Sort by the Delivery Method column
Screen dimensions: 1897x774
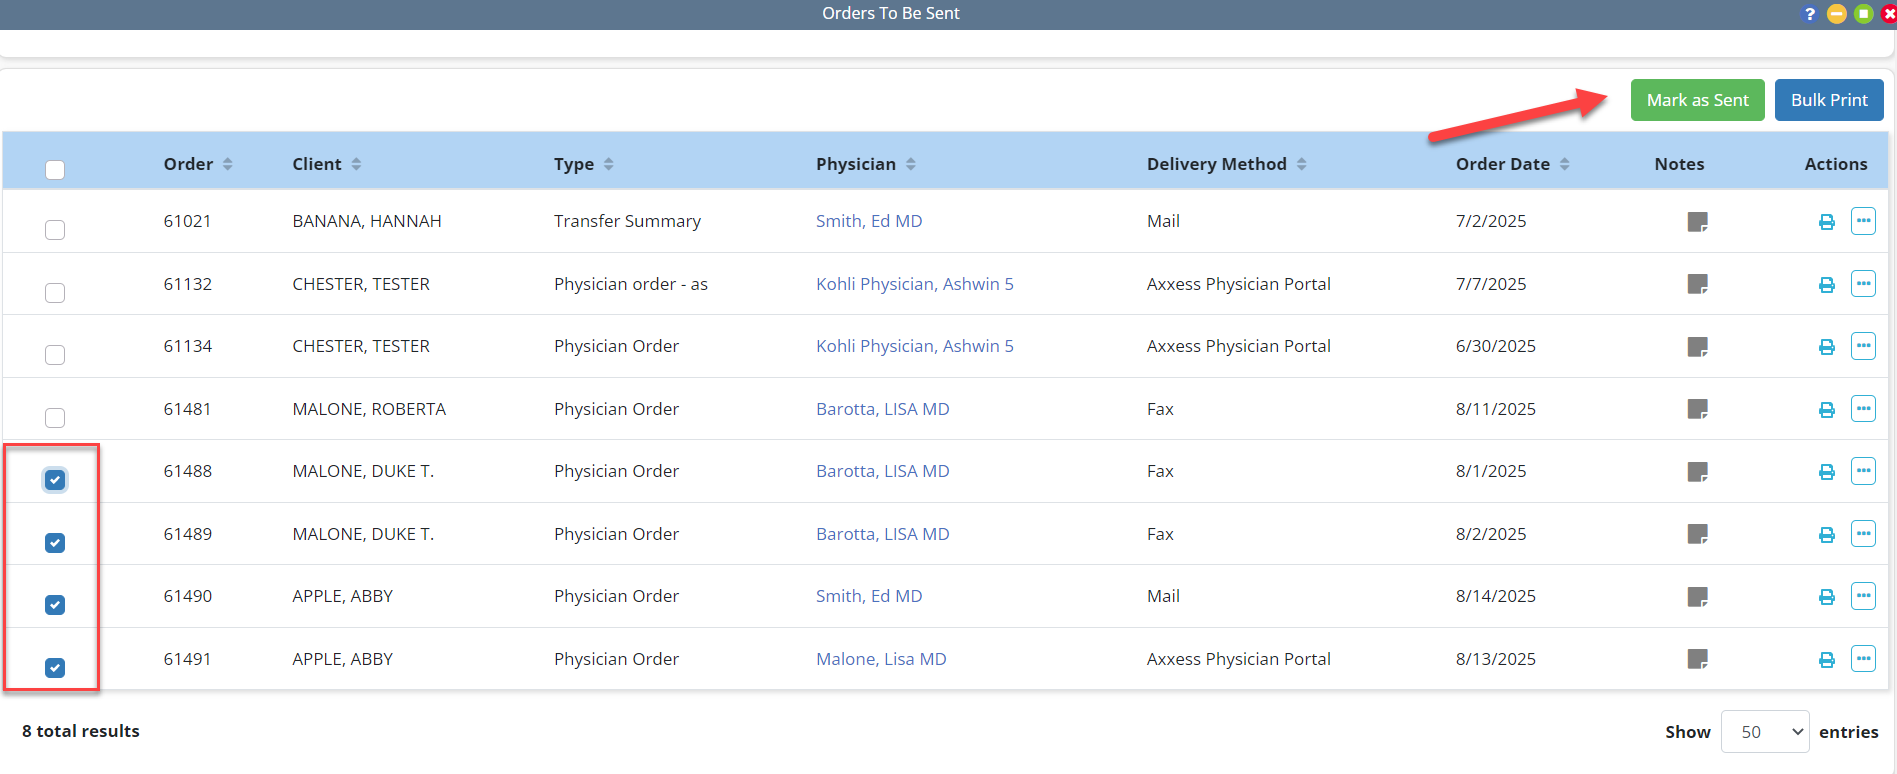[x=1225, y=164]
